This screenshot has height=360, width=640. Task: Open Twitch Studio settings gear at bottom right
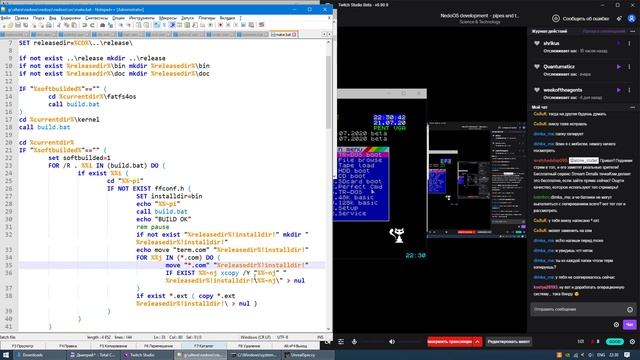point(632,342)
